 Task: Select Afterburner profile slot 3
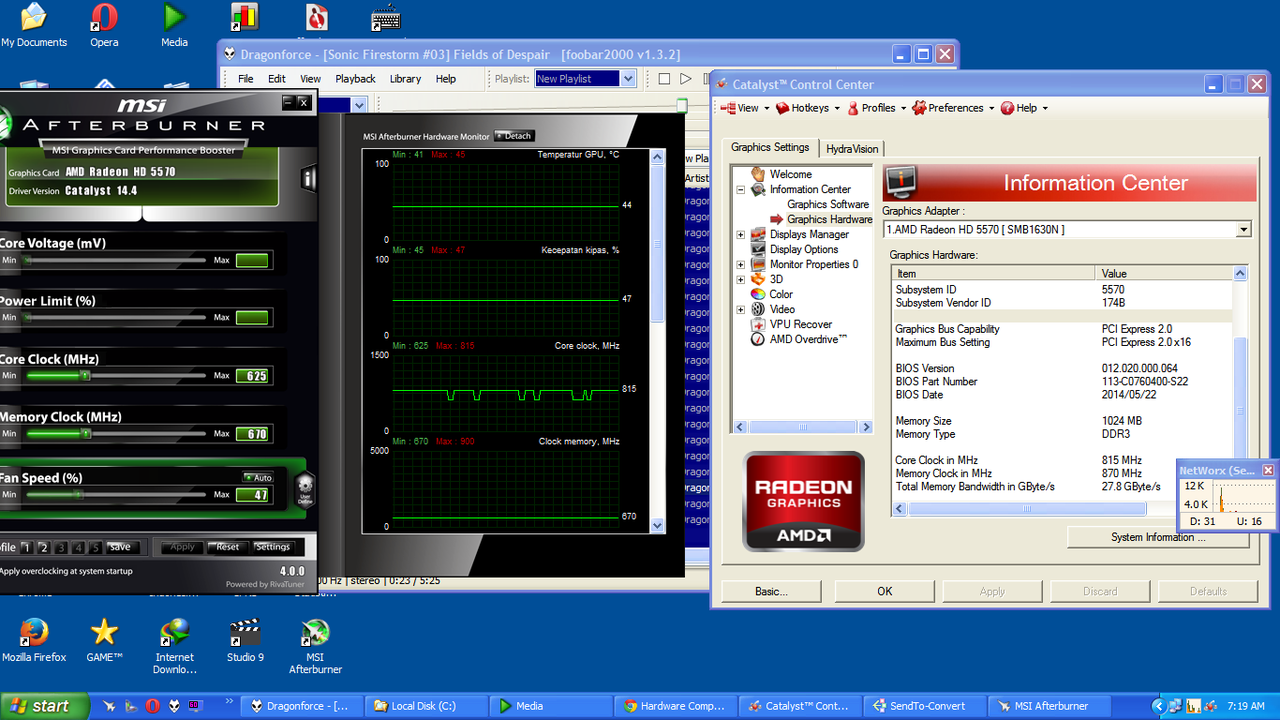61,547
